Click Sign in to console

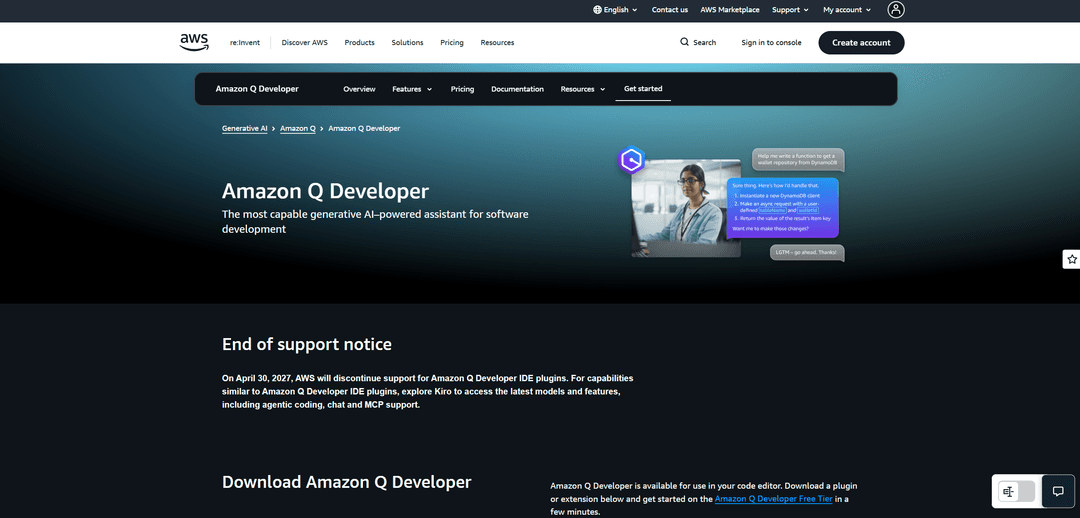(771, 43)
